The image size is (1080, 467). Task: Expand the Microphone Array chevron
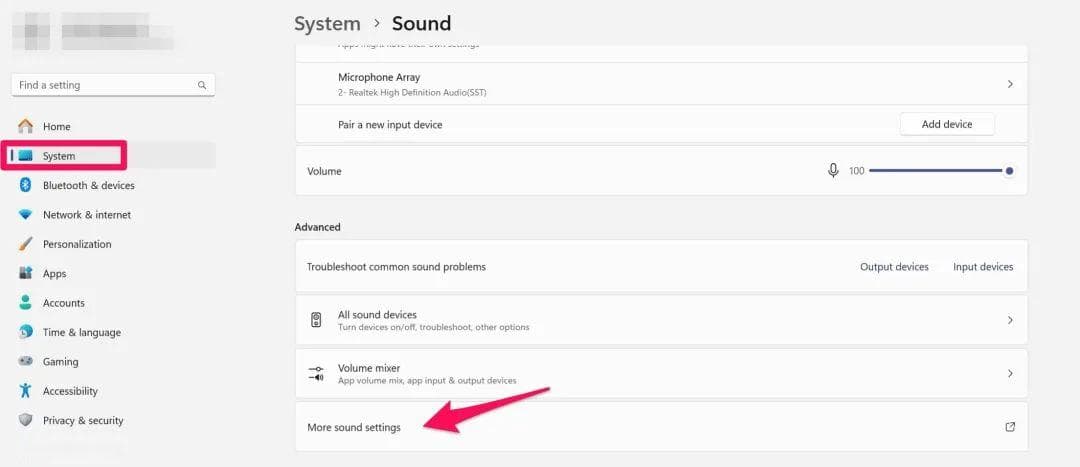click(1010, 84)
